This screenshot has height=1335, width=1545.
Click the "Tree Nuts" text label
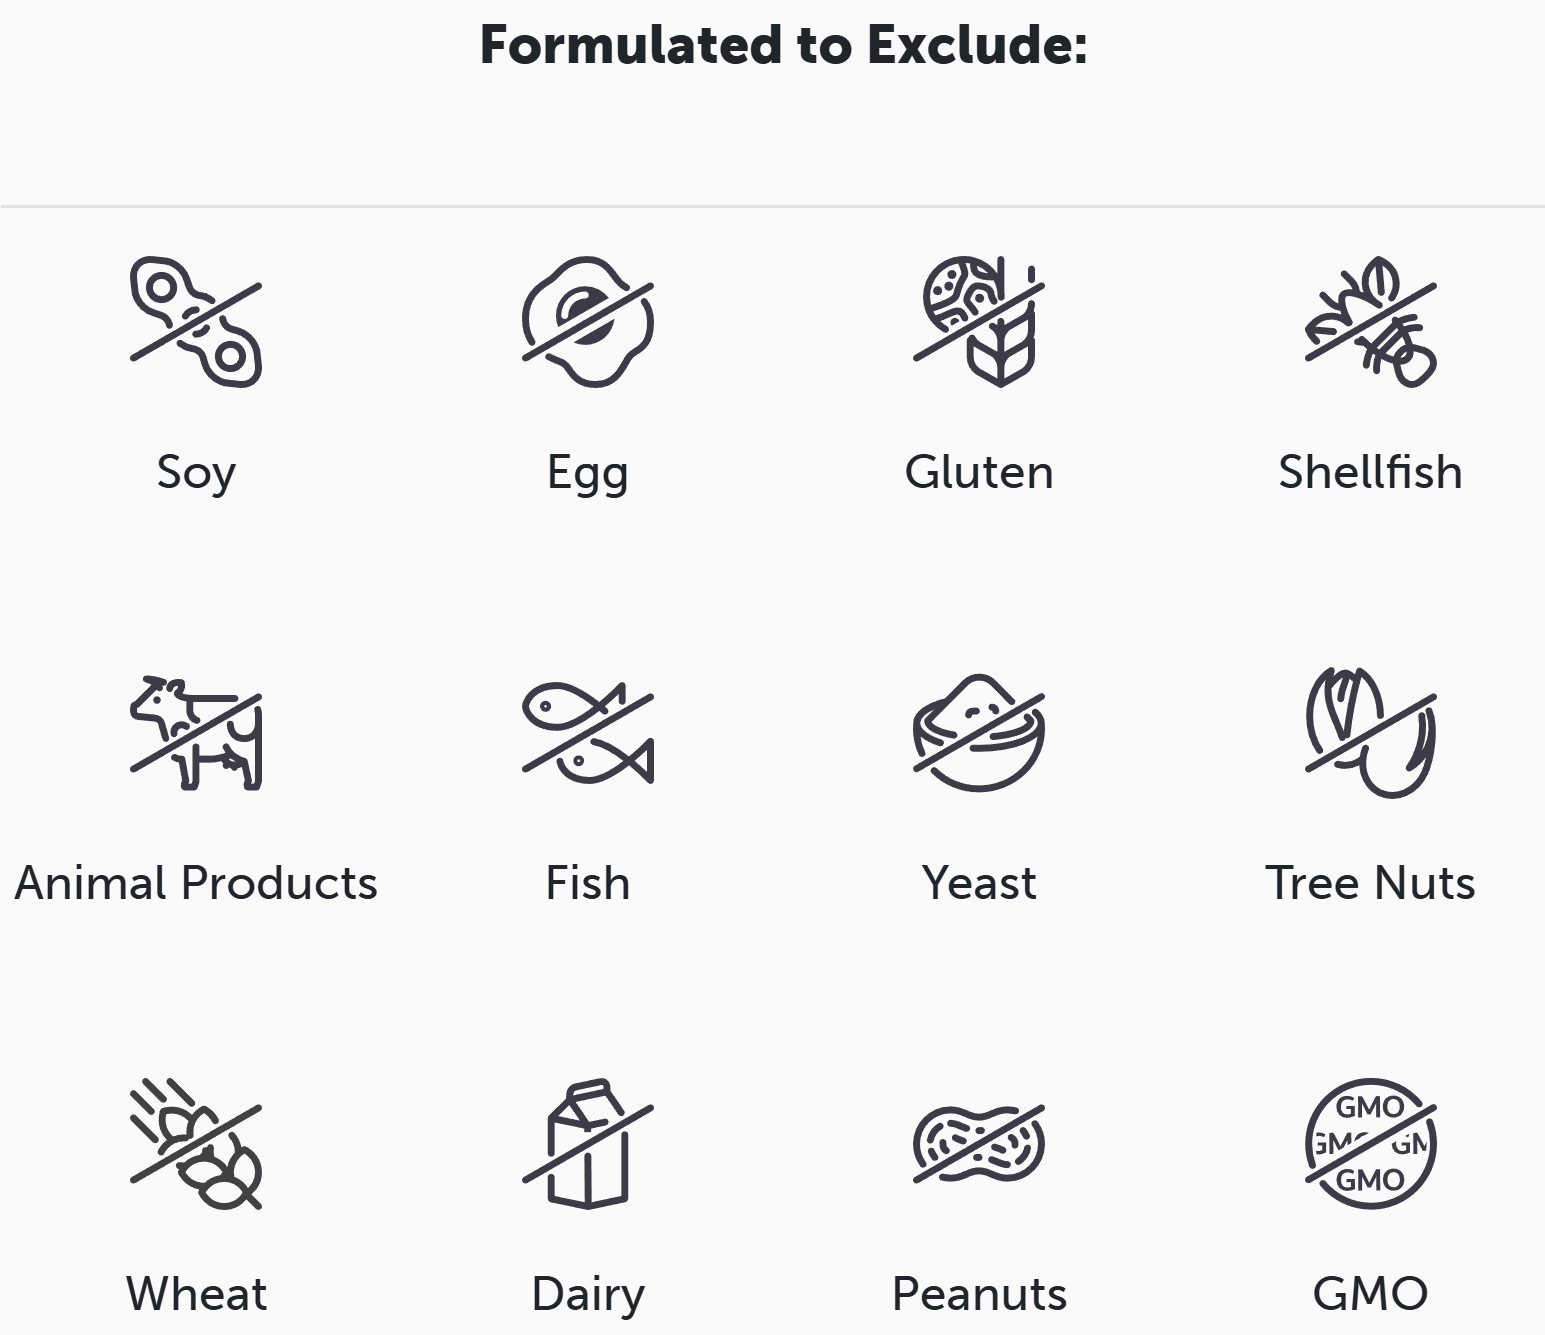pos(1371,883)
